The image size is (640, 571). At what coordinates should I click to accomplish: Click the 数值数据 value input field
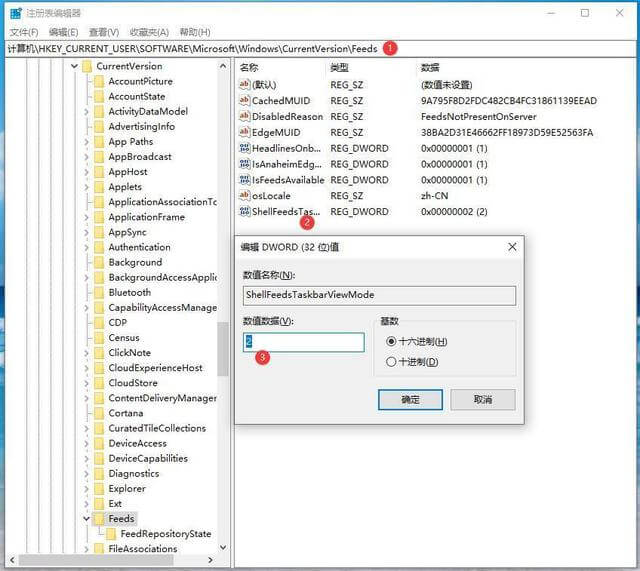304,342
